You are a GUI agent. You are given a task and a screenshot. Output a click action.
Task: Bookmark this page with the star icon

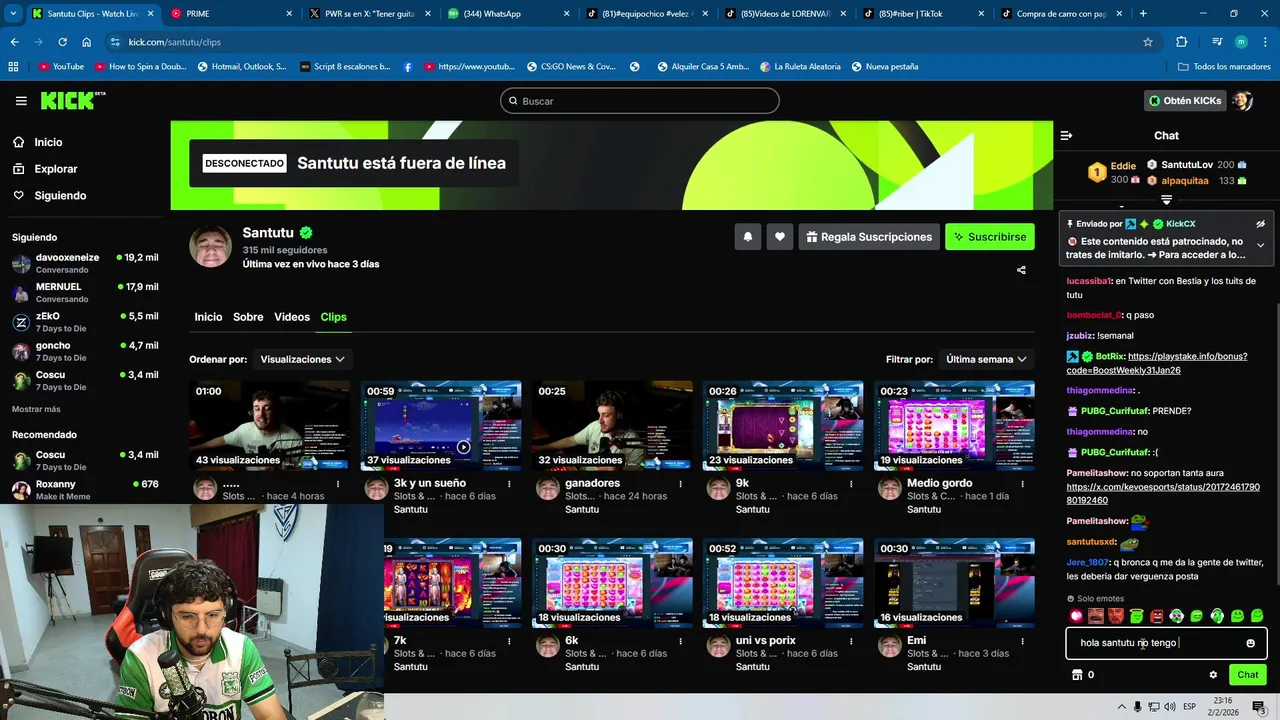1148,42
